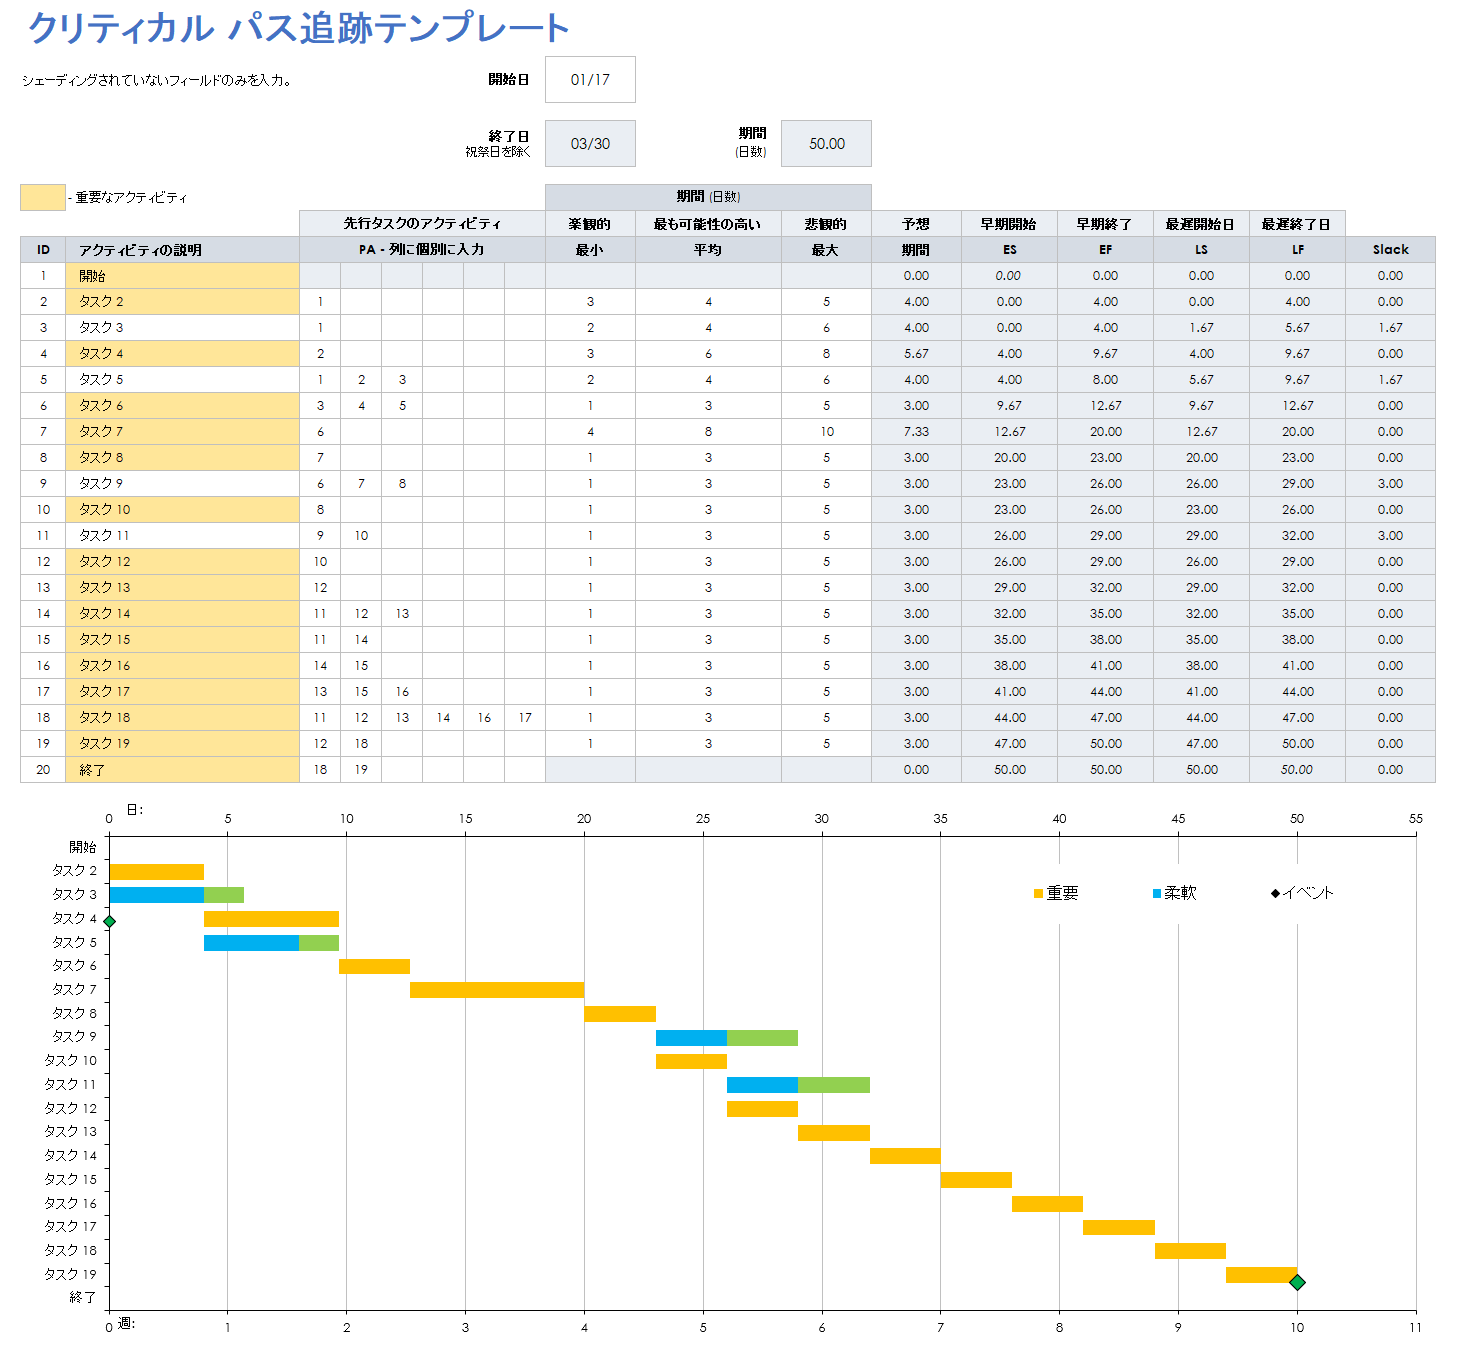Click the orange タスク 19 Gantt bar
The width and height of the screenshot is (1457, 1357).
tap(1261, 1275)
